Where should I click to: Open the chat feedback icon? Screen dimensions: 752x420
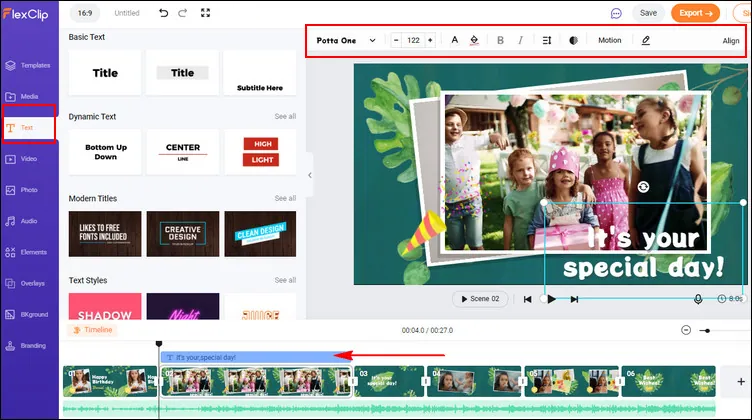(x=616, y=13)
